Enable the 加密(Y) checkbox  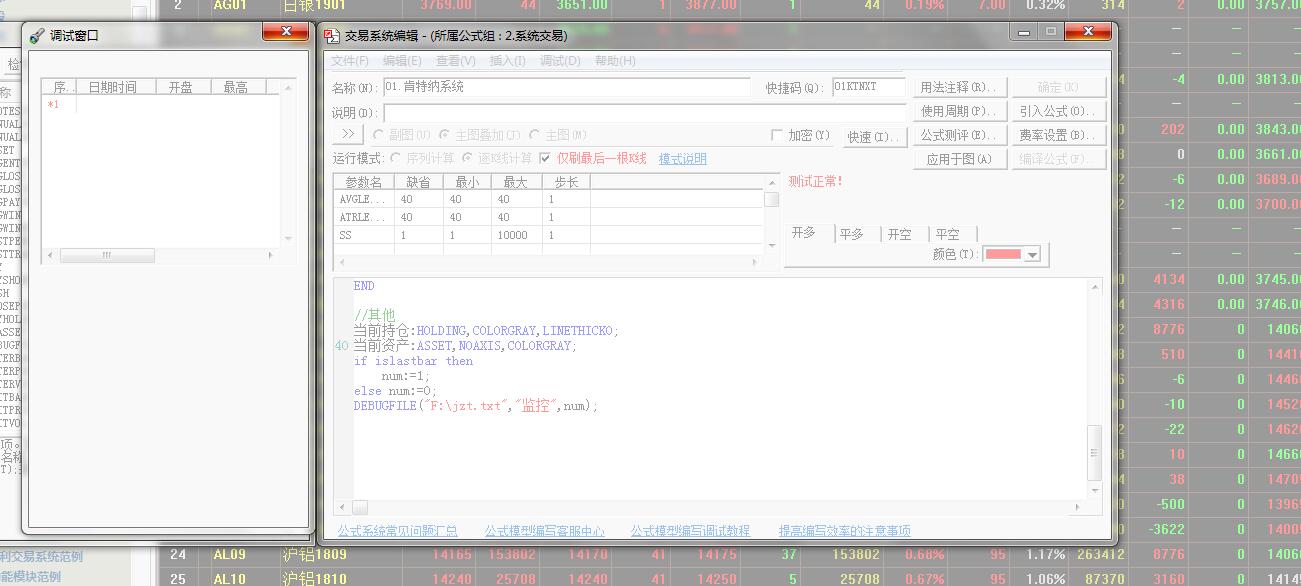(x=777, y=135)
